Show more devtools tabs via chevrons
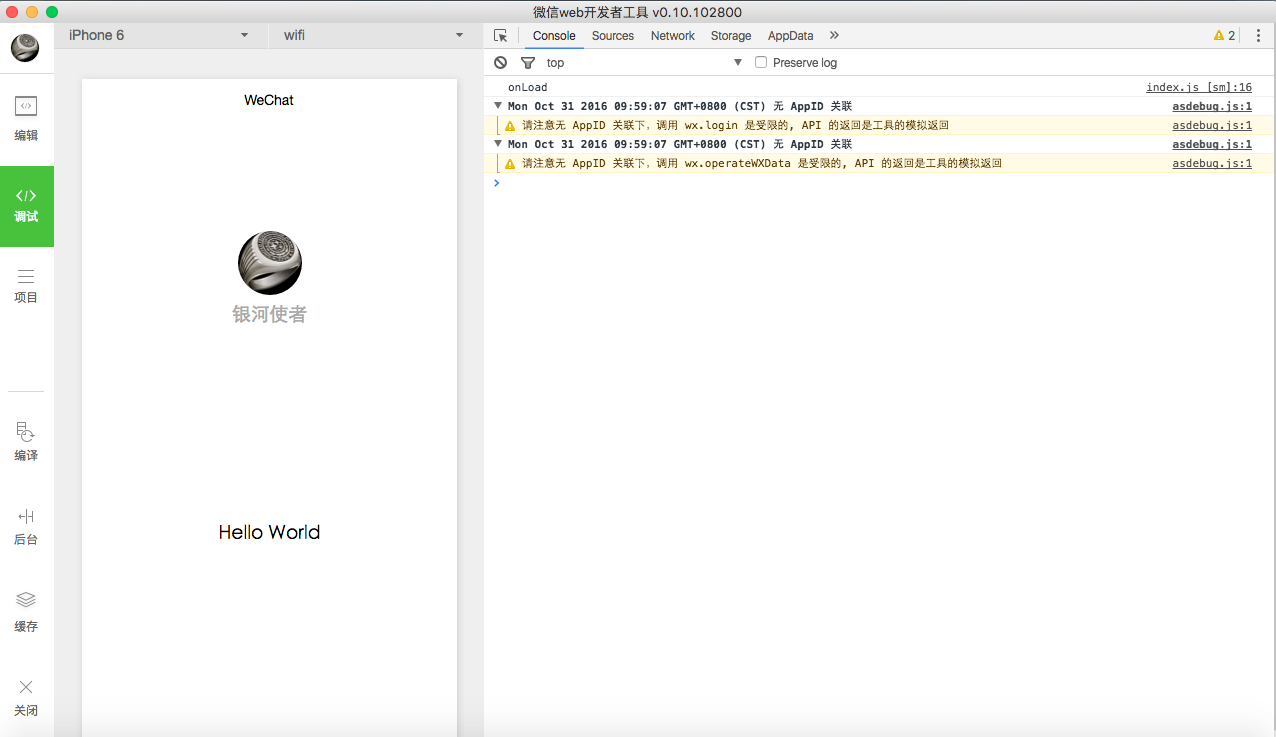 [834, 36]
